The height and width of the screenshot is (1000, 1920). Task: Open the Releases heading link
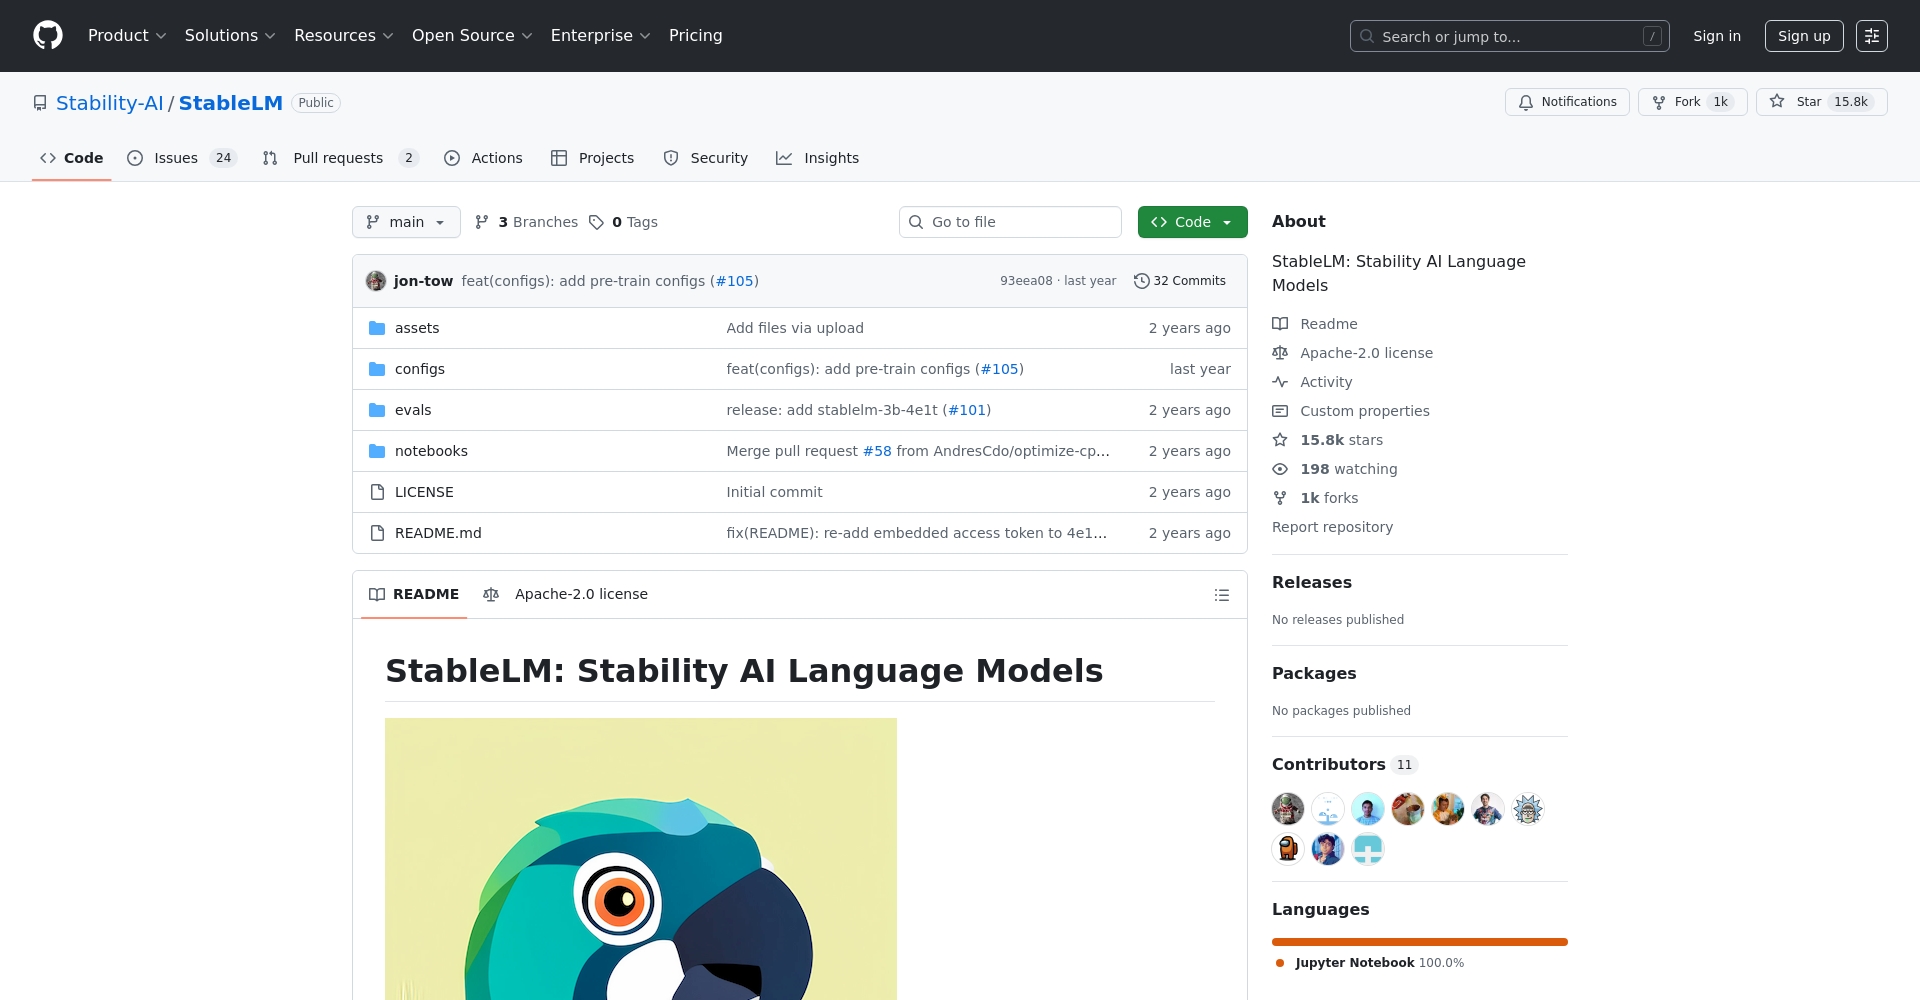point(1311,582)
